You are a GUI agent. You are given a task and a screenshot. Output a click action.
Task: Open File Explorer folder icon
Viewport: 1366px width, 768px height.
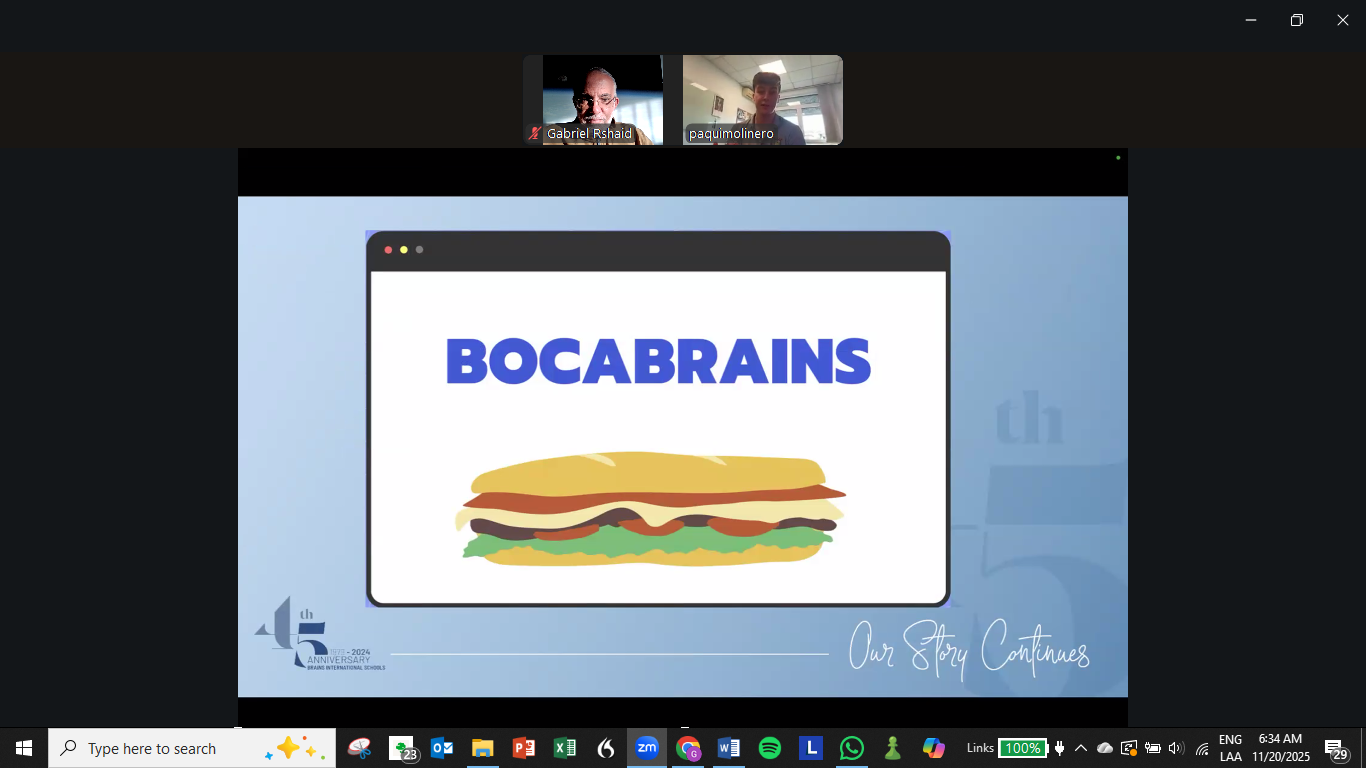(483, 748)
